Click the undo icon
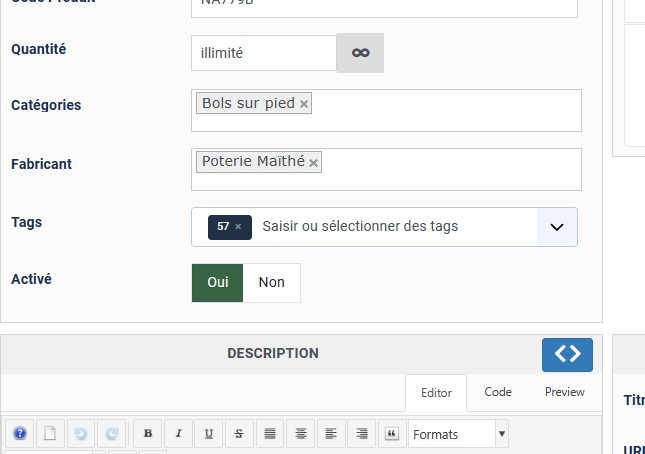This screenshot has width=645, height=454. [x=80, y=434]
